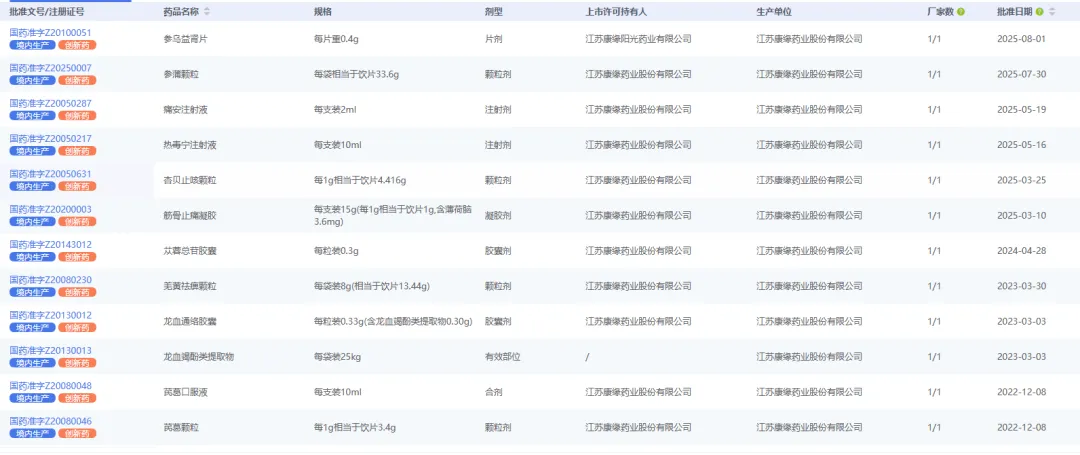Image resolution: width=1080 pixels, height=455 pixels.
Task: Open the 国药准字Z20130013 record link
Action: click(50, 350)
